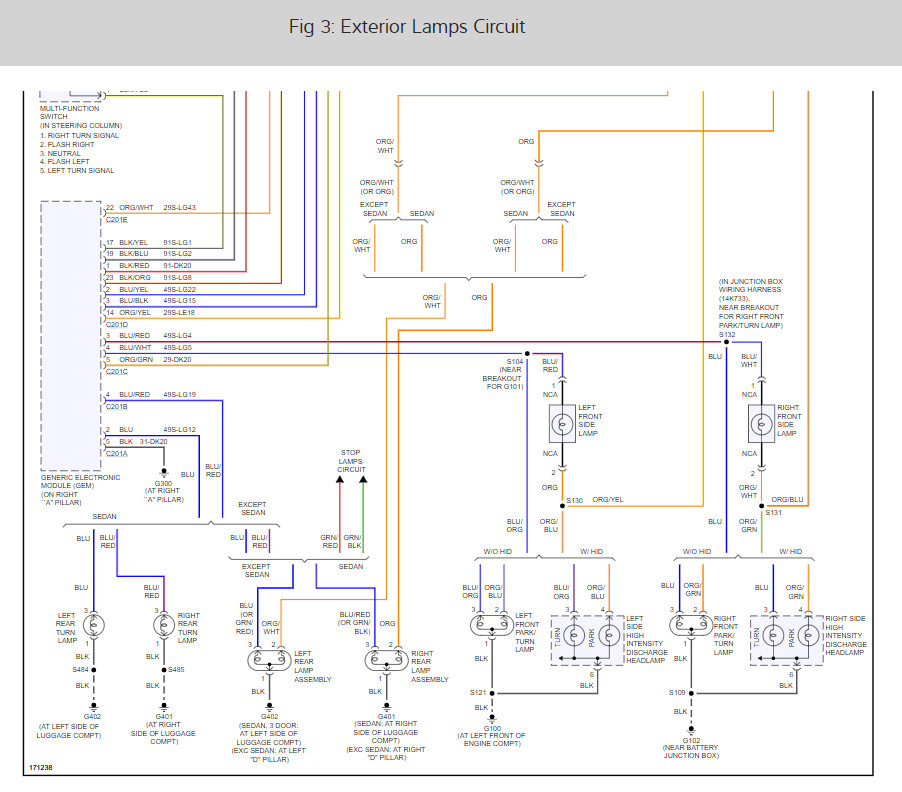Viewport: 902px width, 792px height.
Task: Click splice label 'S484'
Action: point(81,669)
